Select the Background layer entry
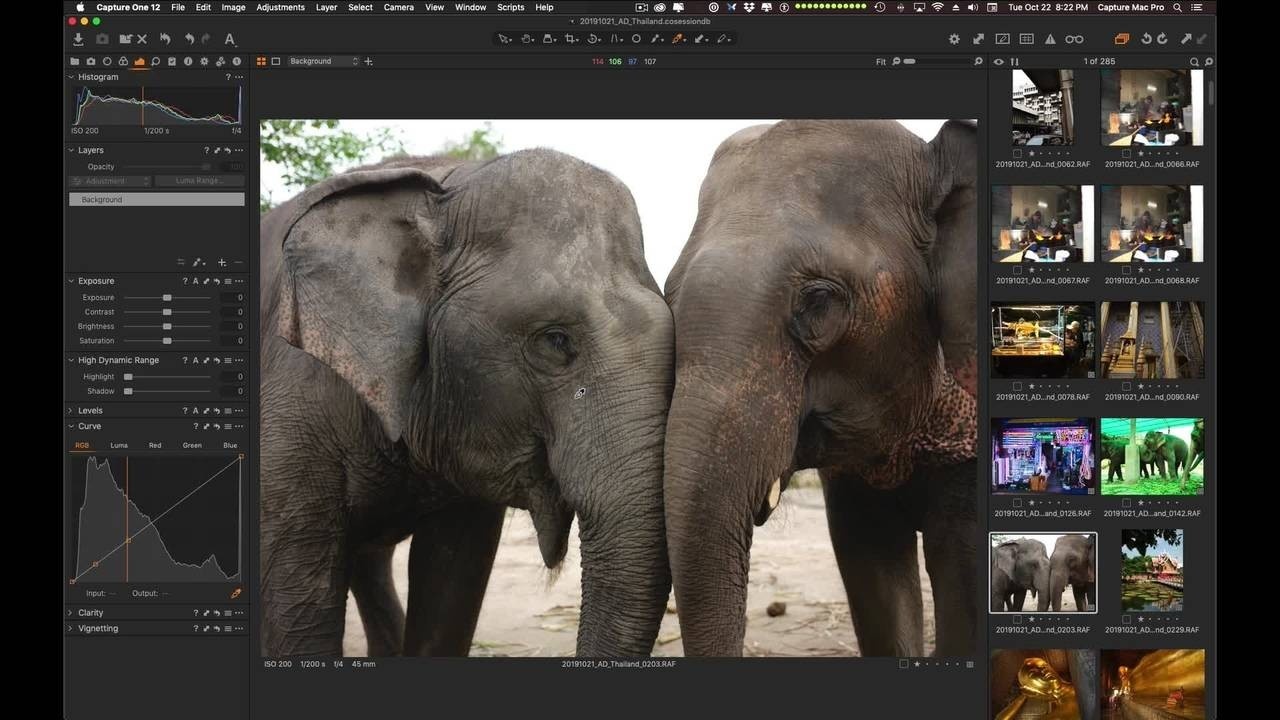This screenshot has height=720, width=1280. (x=156, y=200)
